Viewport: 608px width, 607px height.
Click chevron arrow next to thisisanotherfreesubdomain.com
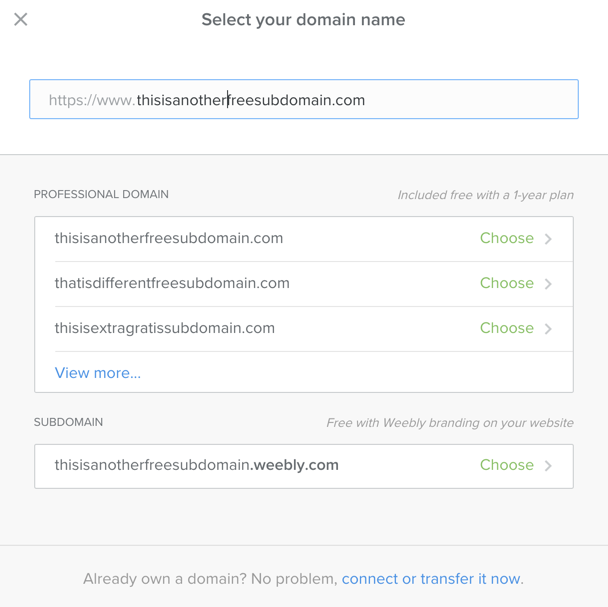pos(548,239)
